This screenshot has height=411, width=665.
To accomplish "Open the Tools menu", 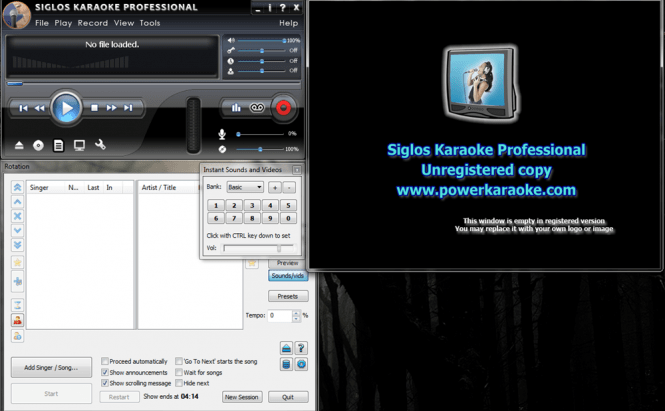I will [150, 23].
